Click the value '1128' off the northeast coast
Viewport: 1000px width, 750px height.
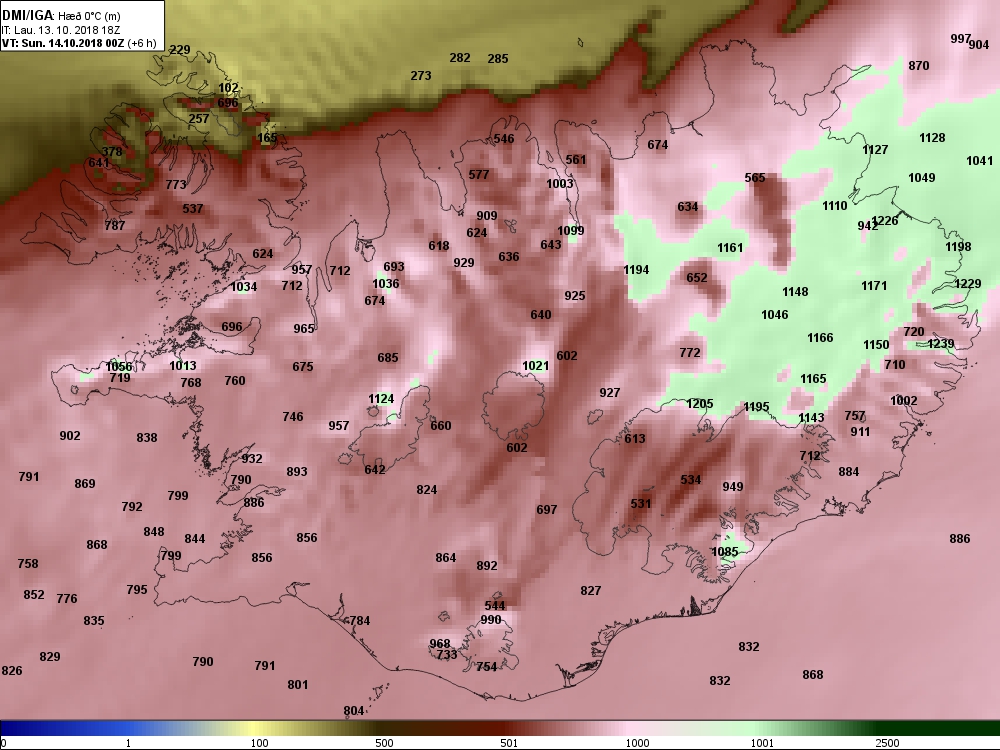pyautogui.click(x=932, y=138)
